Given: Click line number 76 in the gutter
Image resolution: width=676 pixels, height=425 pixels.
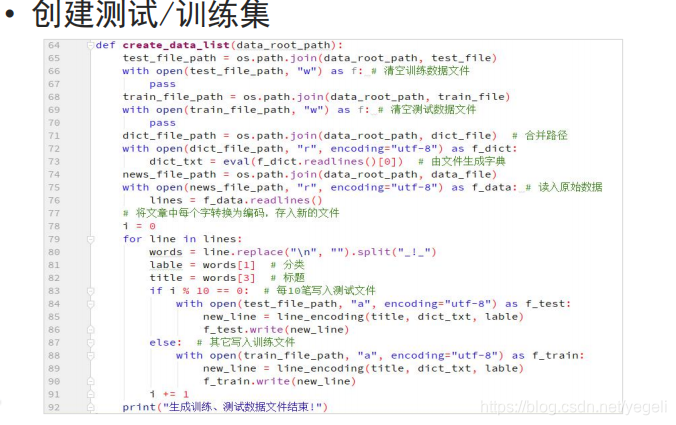Looking at the screenshot, I should (54, 200).
